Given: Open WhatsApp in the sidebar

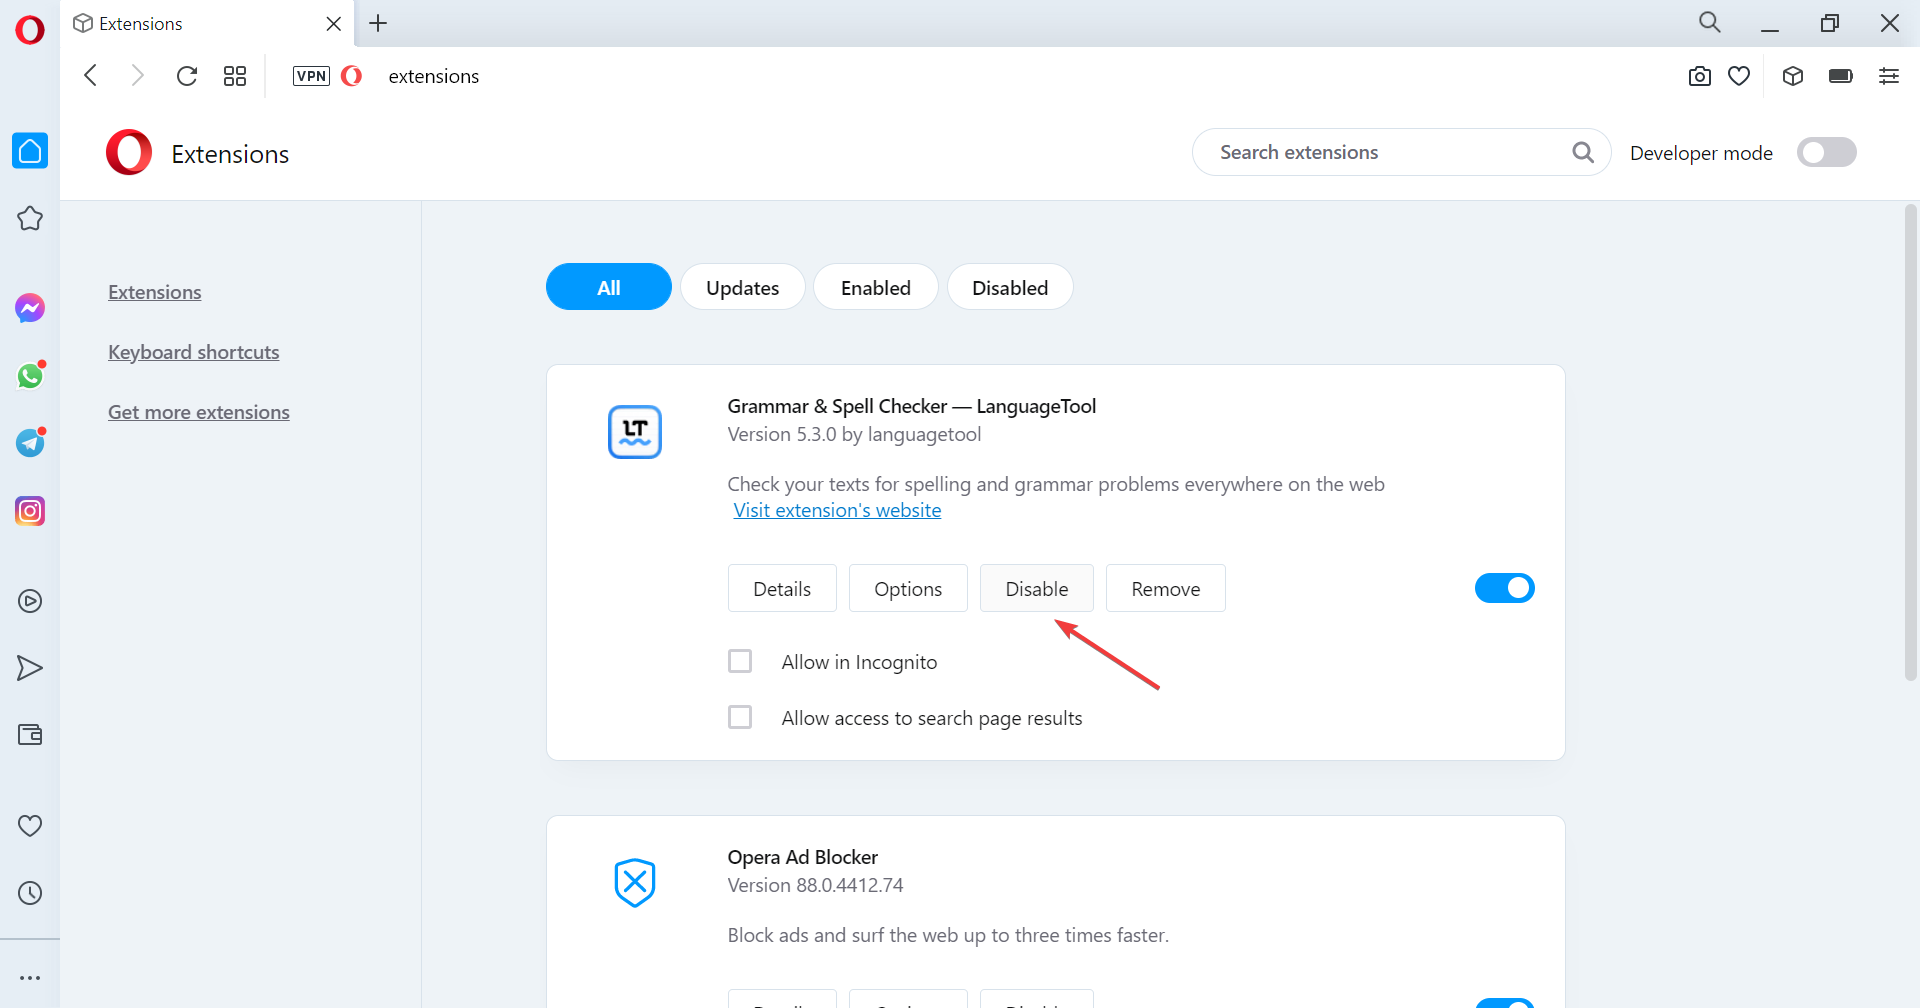Looking at the screenshot, I should point(30,376).
